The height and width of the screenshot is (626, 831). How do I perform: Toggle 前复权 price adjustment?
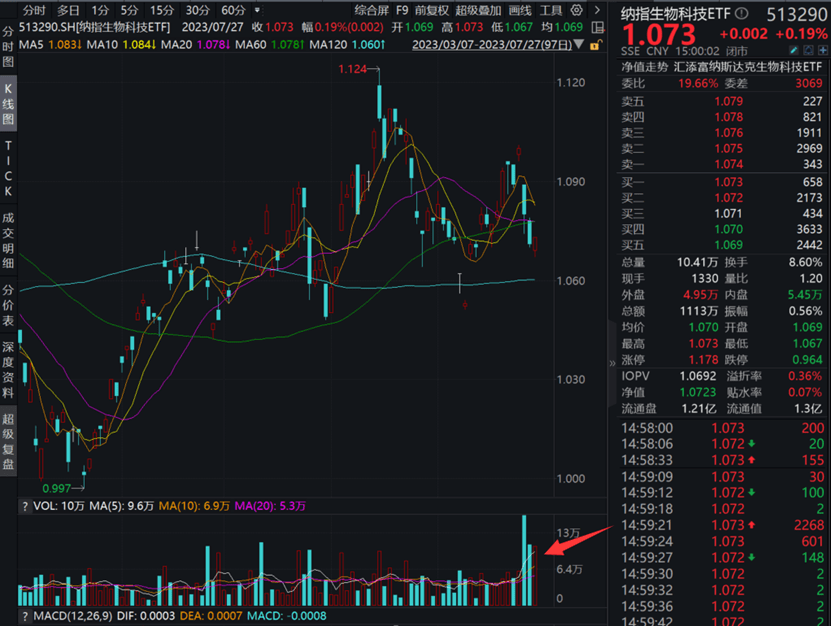tap(433, 9)
